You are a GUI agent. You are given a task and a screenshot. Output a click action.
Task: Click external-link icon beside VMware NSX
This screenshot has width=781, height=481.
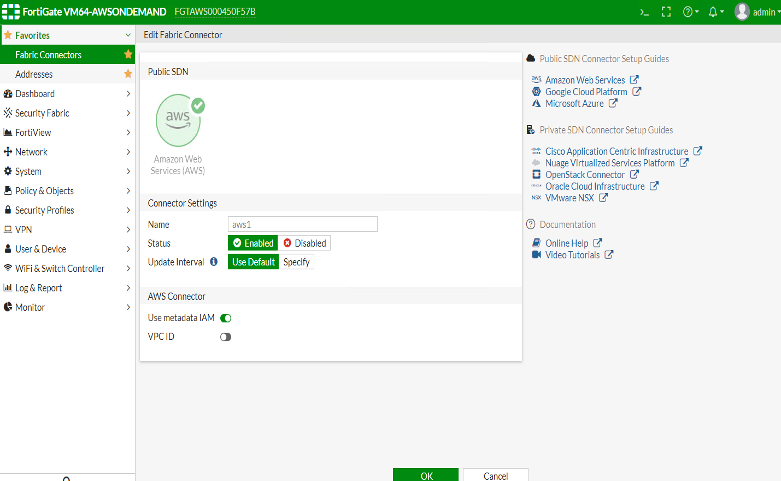(603, 197)
